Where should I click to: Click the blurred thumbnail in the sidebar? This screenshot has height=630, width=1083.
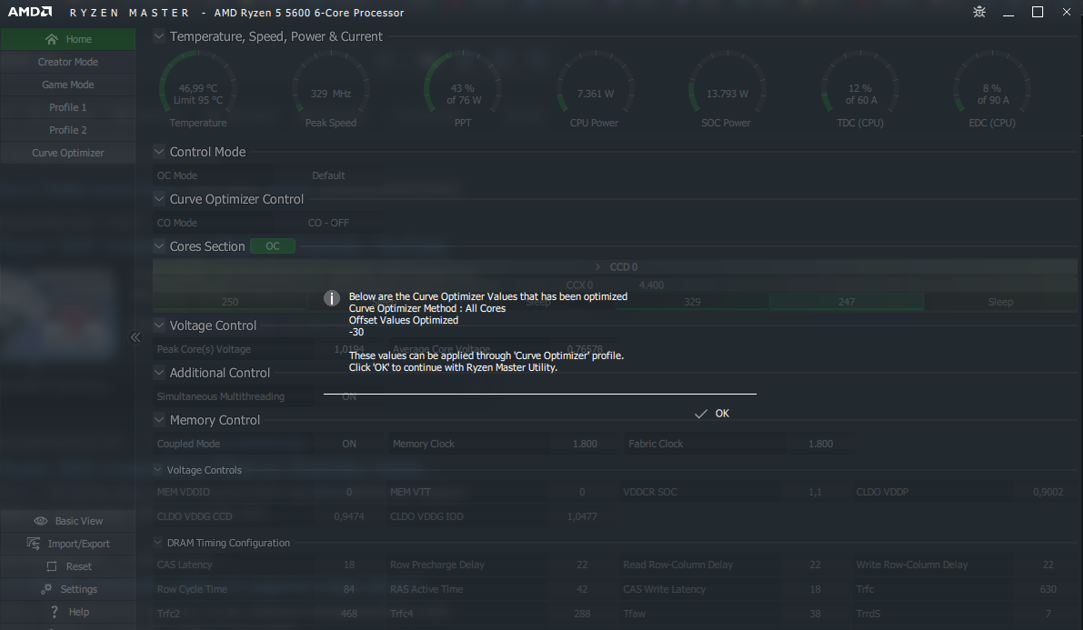[x=57, y=314]
